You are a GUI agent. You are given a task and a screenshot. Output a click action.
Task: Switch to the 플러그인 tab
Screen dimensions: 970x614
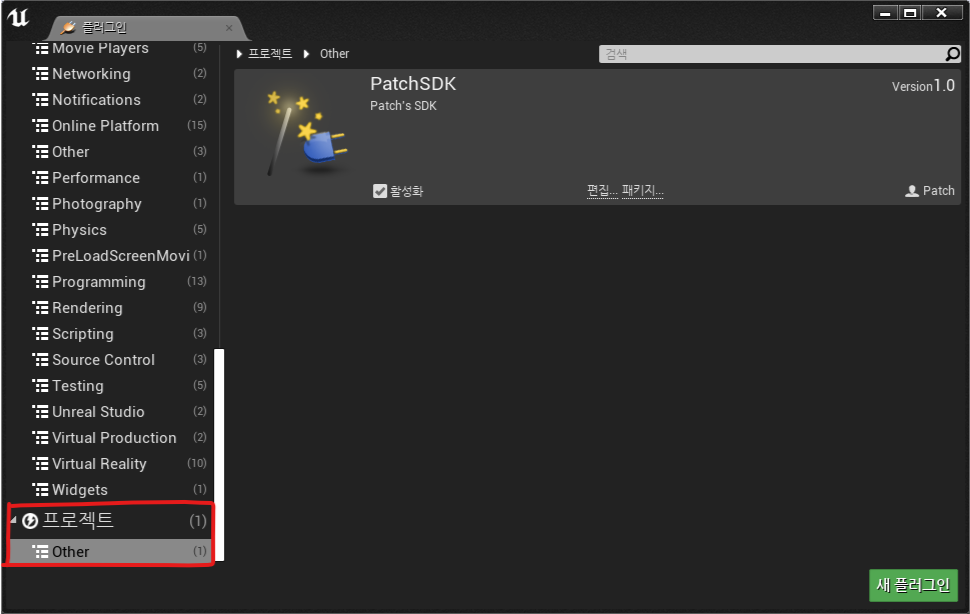[146, 28]
